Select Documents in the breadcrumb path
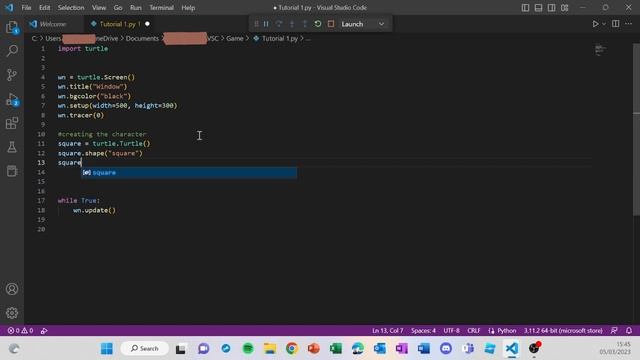The height and width of the screenshot is (360, 640). (142, 38)
